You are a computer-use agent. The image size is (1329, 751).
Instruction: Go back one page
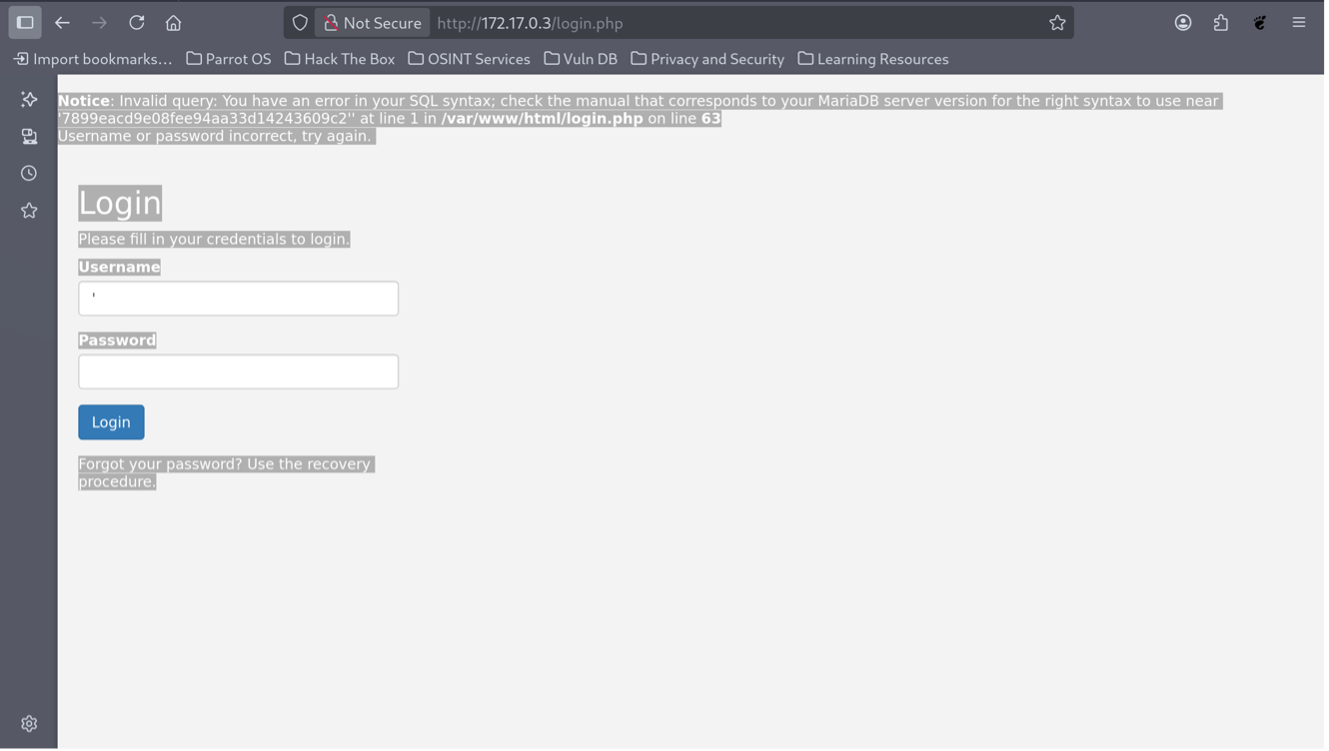point(62,22)
